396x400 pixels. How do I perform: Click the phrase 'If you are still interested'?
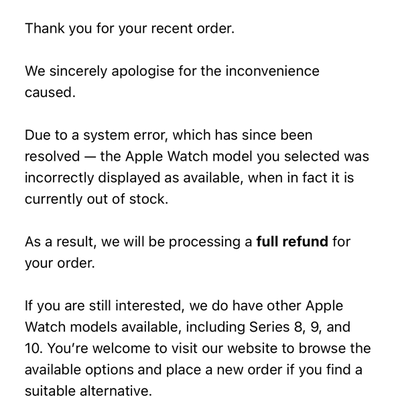coord(105,306)
